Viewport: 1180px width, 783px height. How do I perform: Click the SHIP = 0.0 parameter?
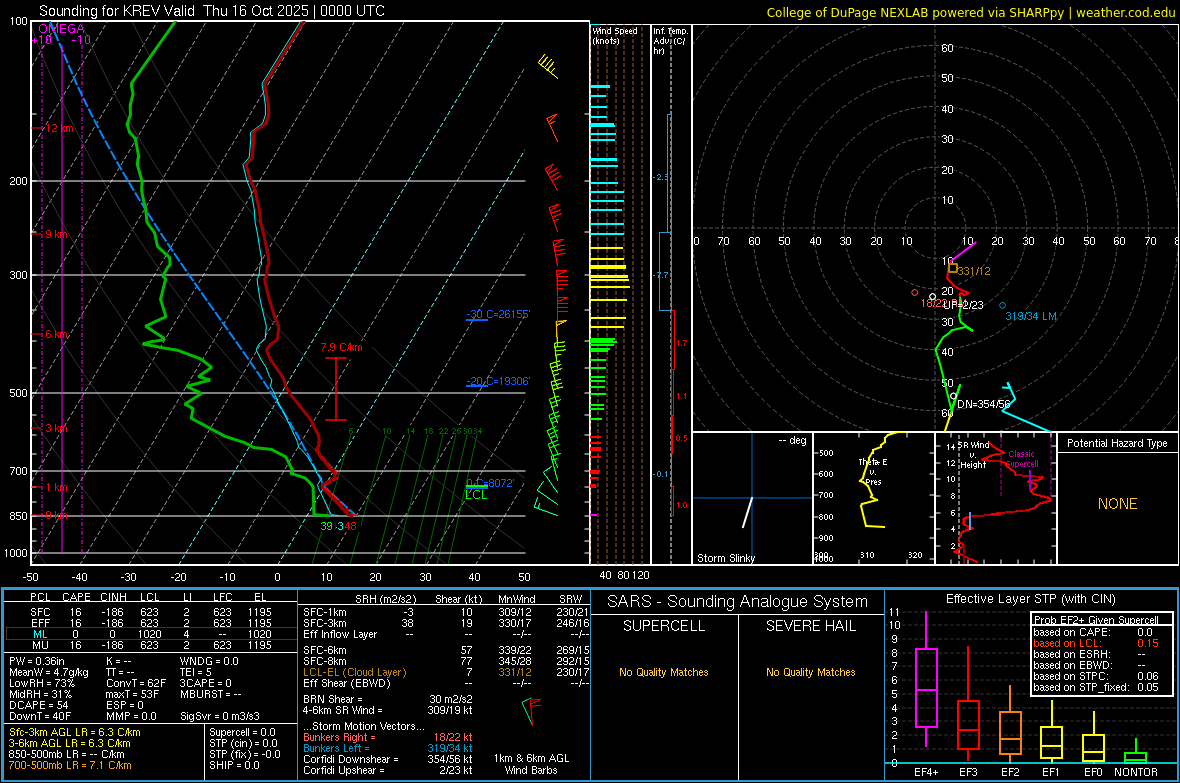234,765
